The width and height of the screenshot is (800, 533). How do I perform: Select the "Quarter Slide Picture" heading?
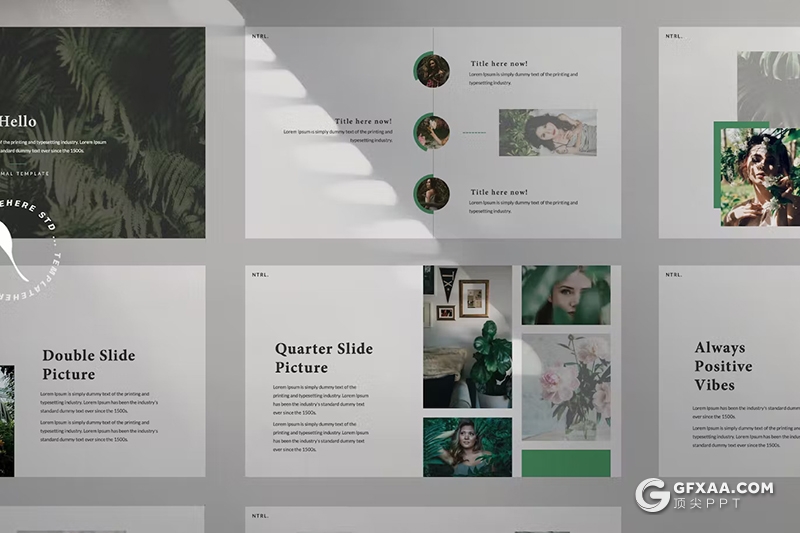[x=323, y=358]
